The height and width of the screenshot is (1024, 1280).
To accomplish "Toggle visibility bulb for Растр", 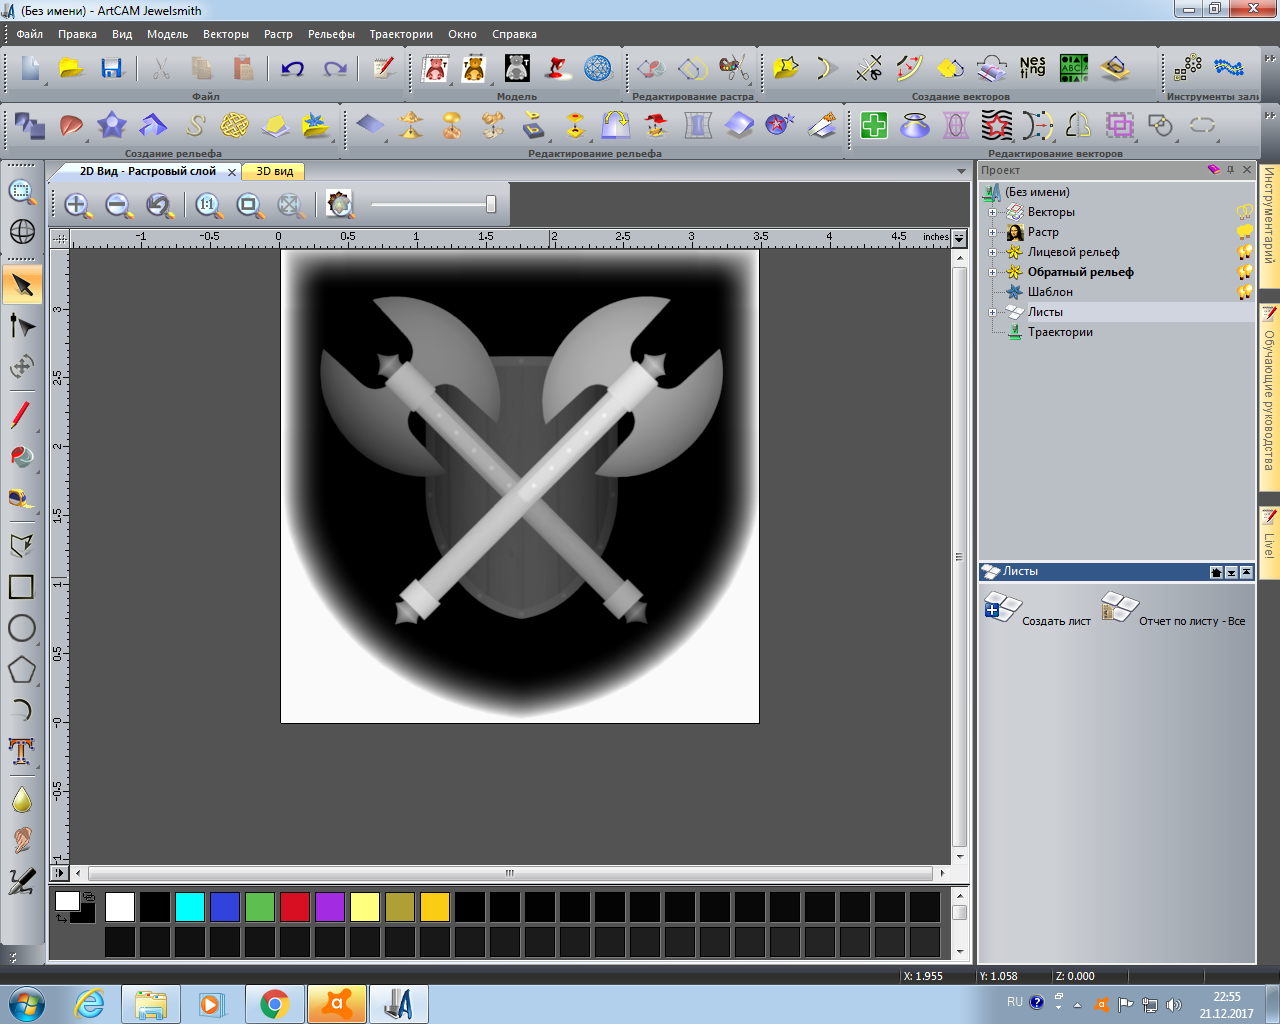I will [x=1245, y=232].
